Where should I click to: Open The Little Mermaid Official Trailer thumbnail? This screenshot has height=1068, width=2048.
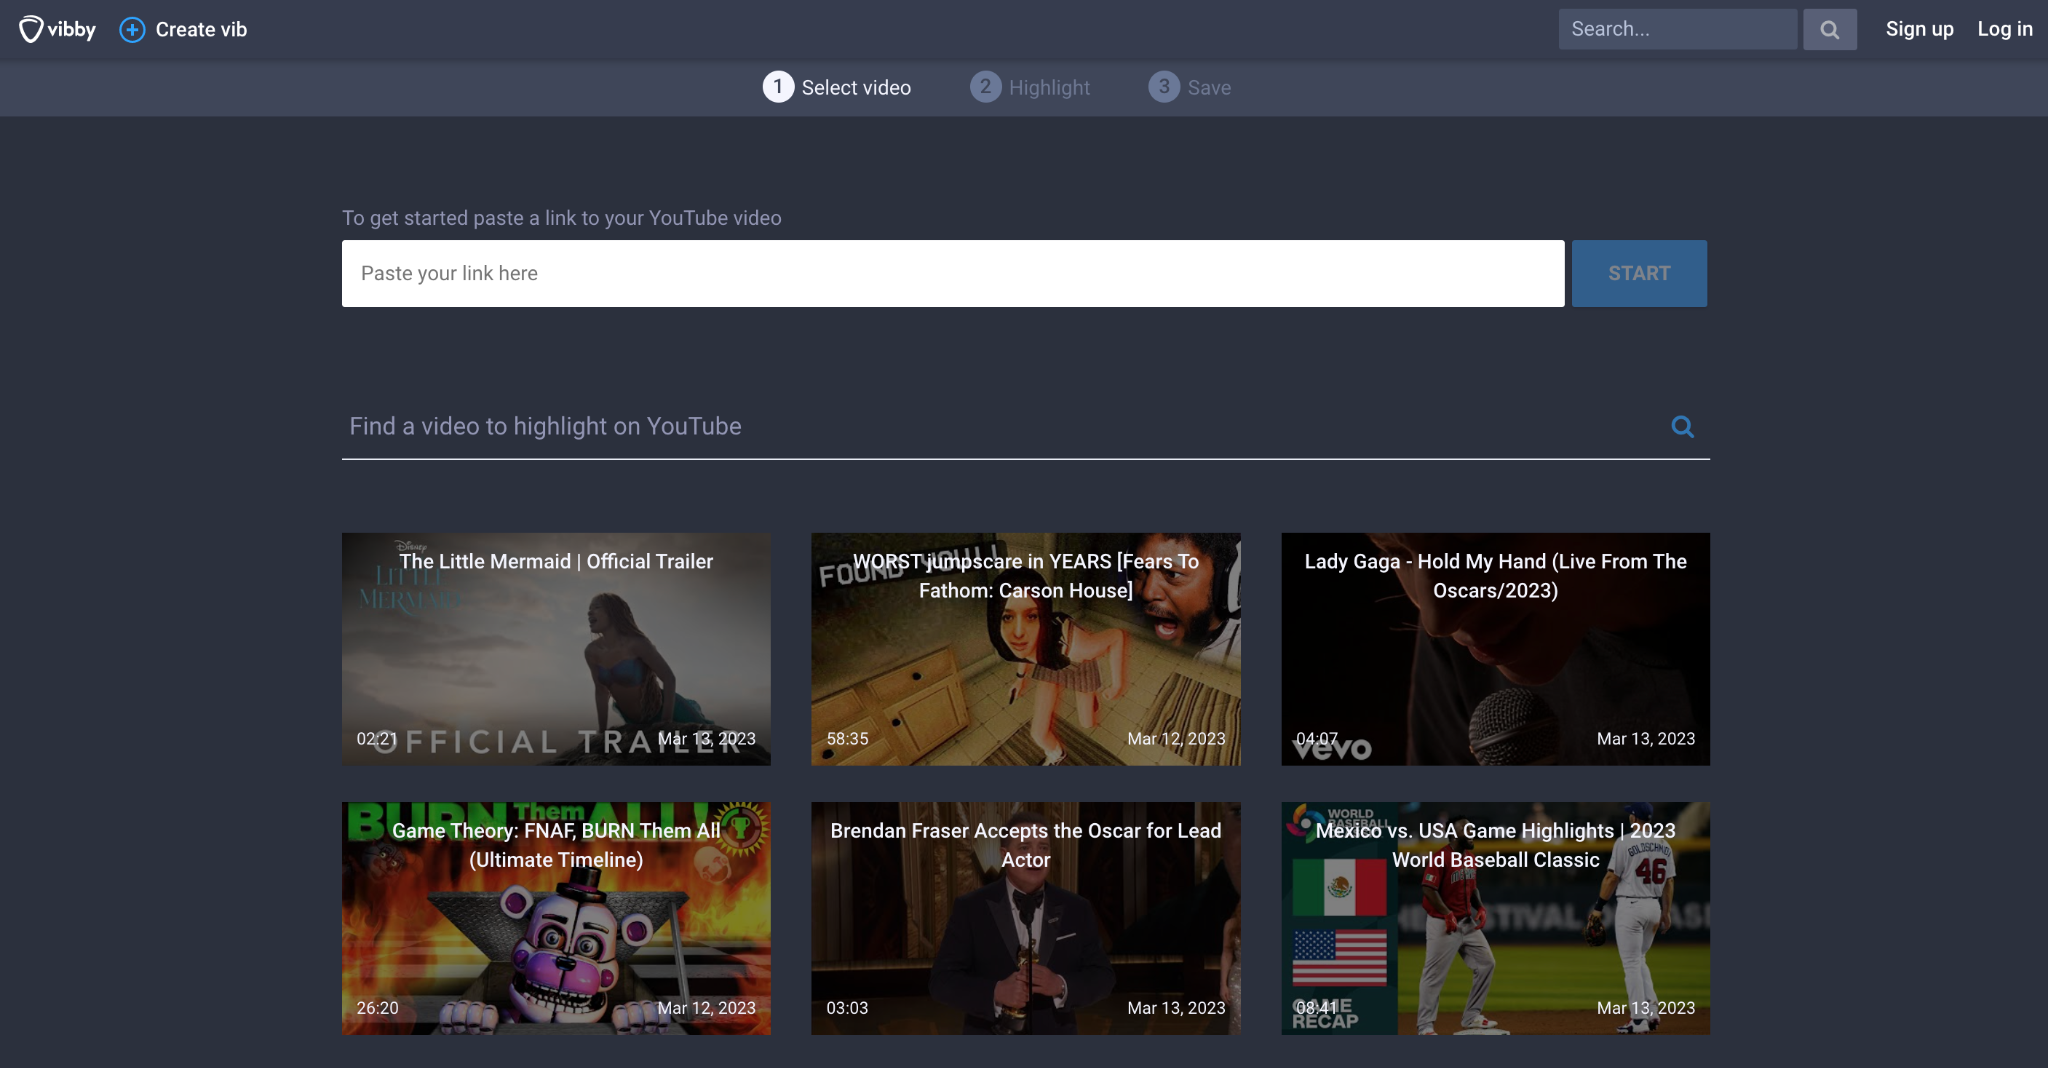tap(556, 649)
